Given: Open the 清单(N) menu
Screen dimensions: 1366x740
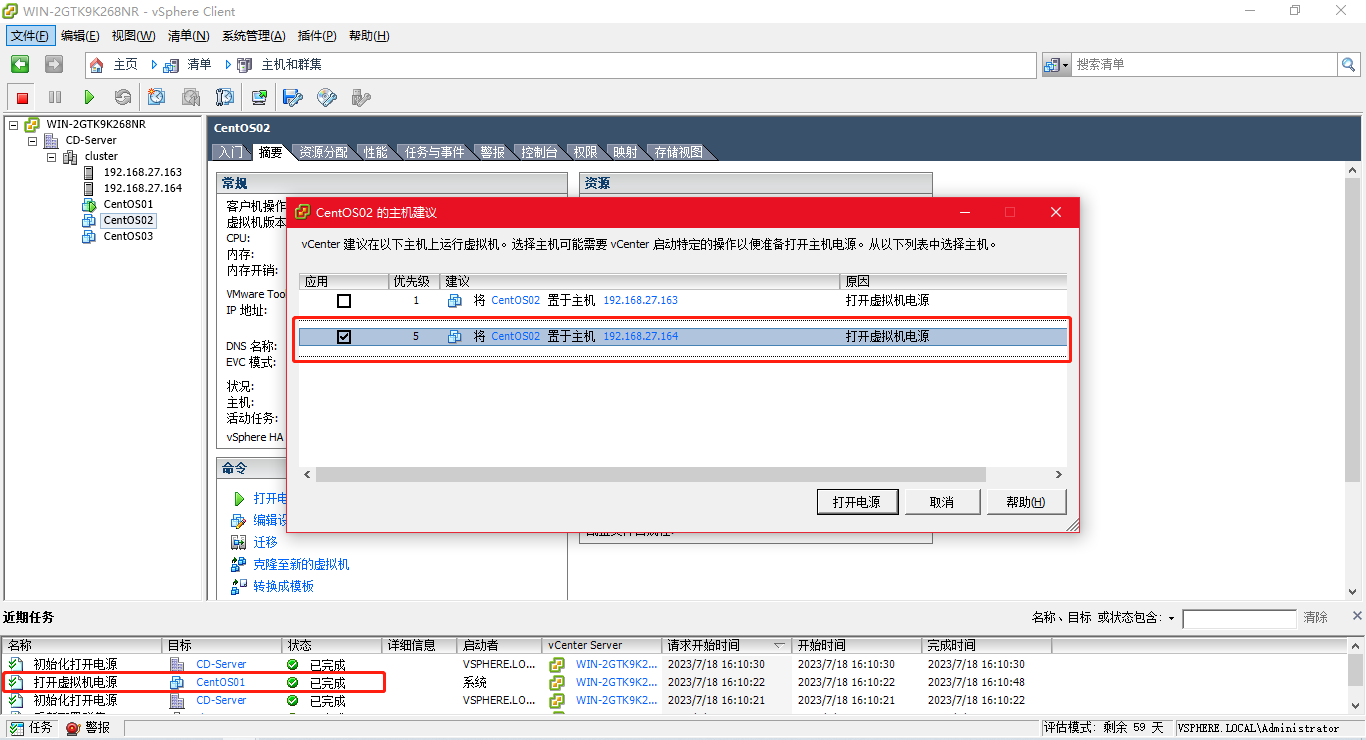Looking at the screenshot, I should click(188, 36).
